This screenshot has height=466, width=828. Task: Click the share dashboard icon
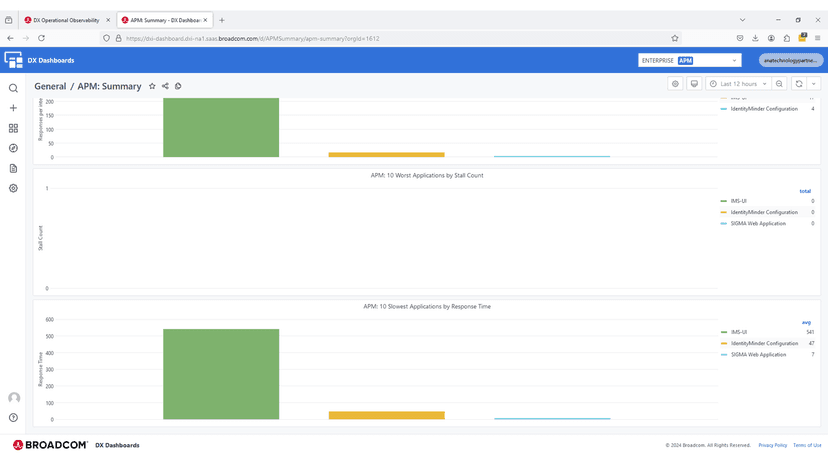[165, 86]
